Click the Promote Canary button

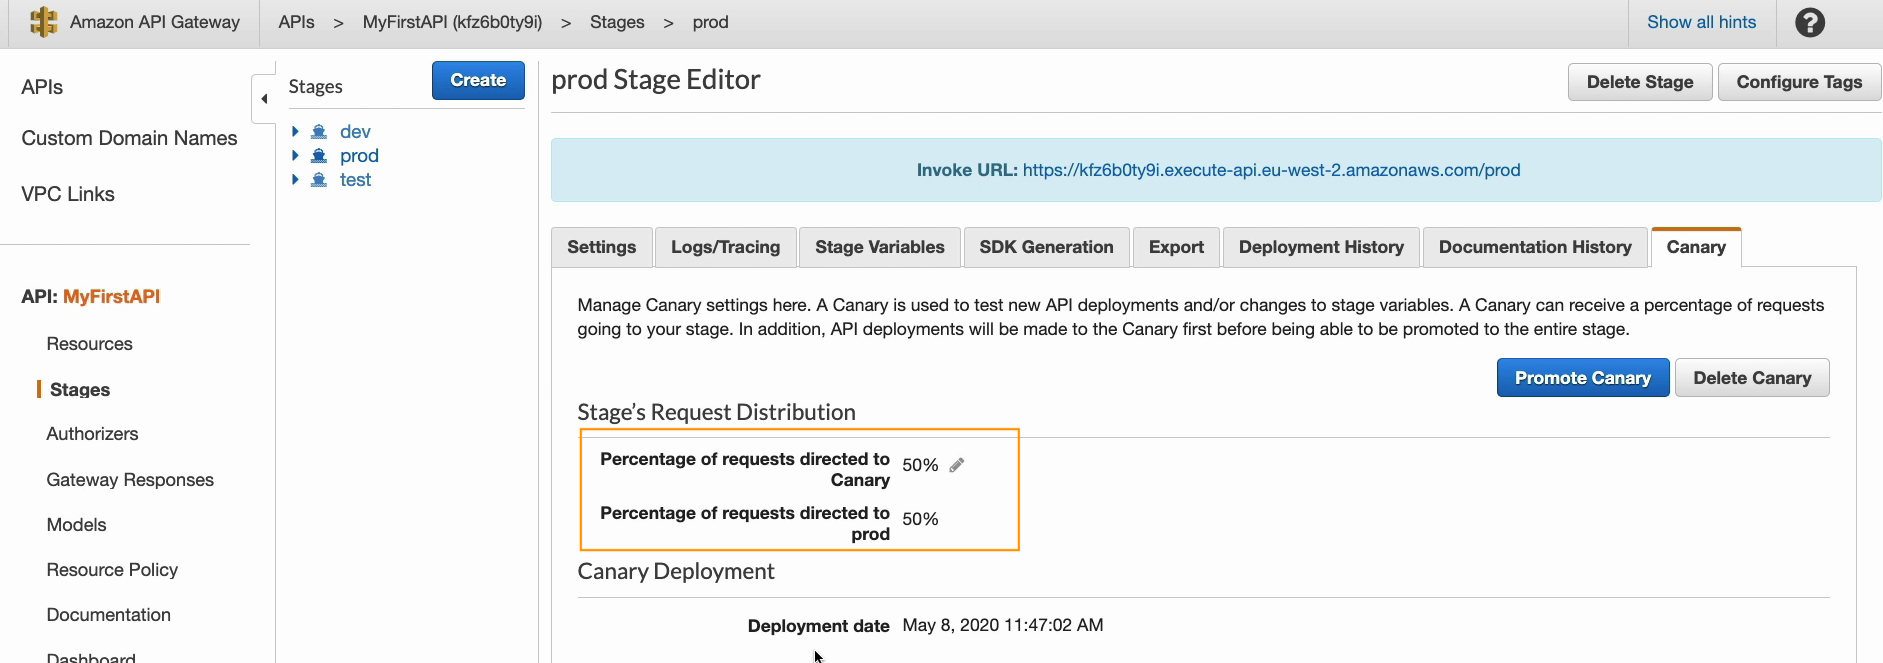click(1583, 378)
